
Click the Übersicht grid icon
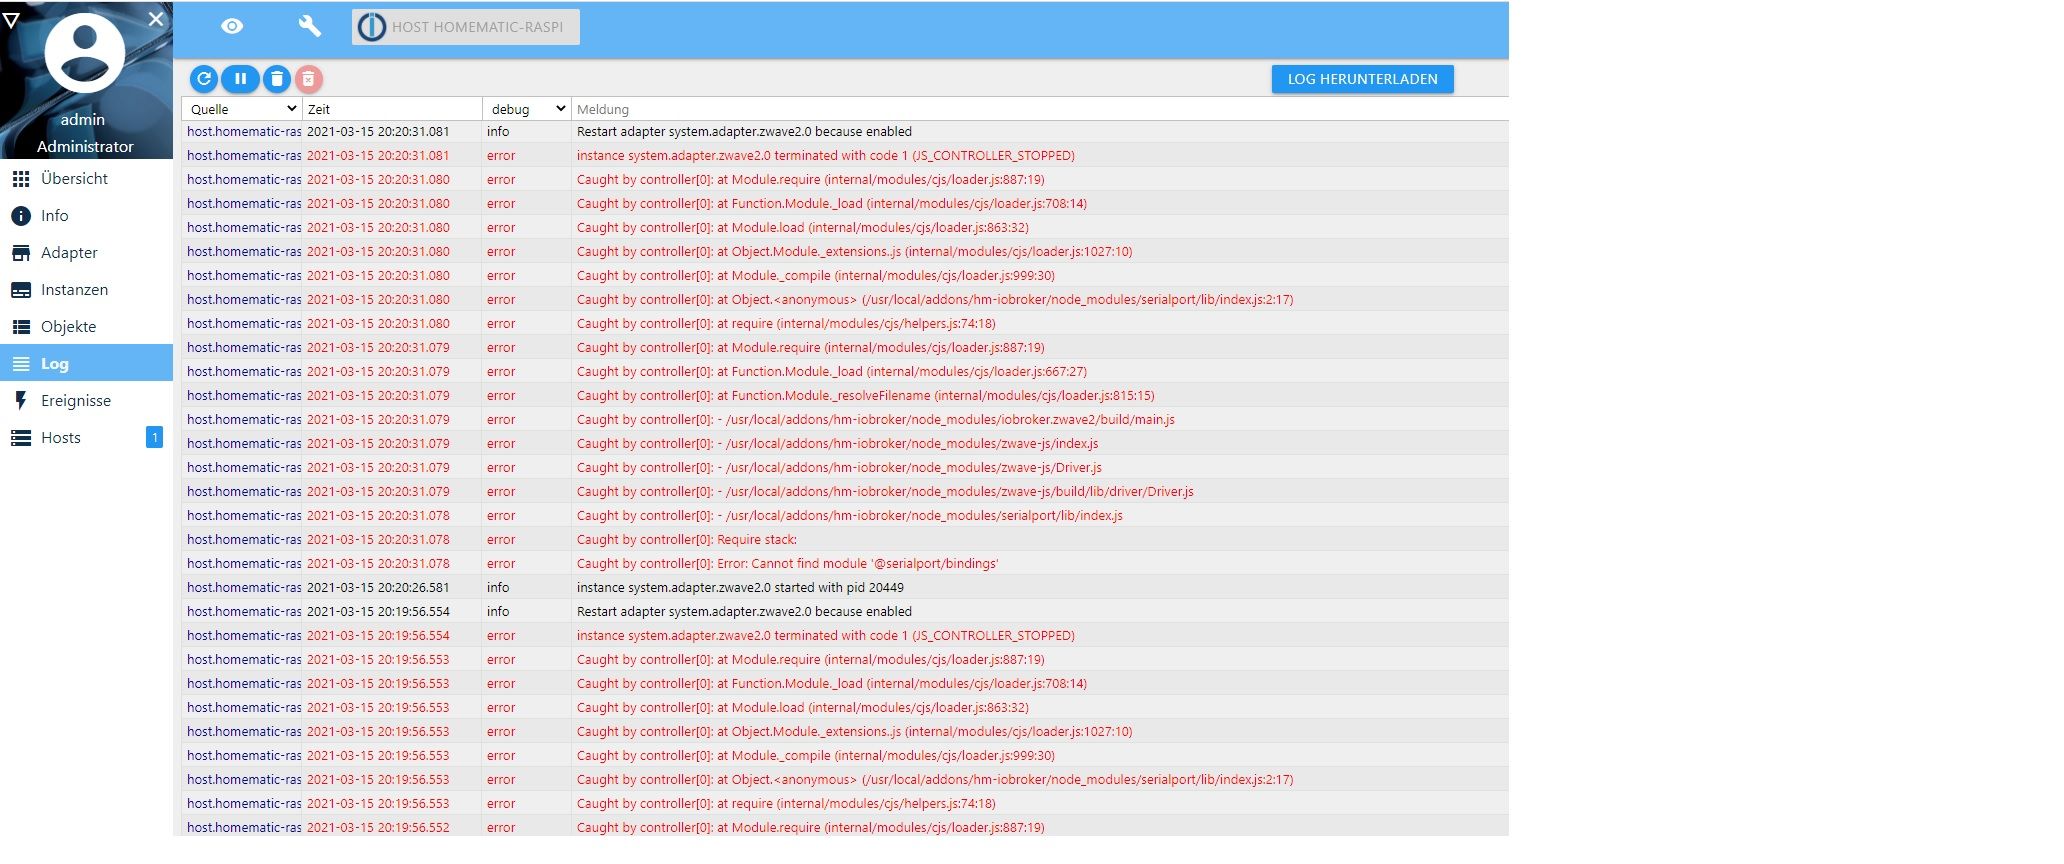[21, 179]
